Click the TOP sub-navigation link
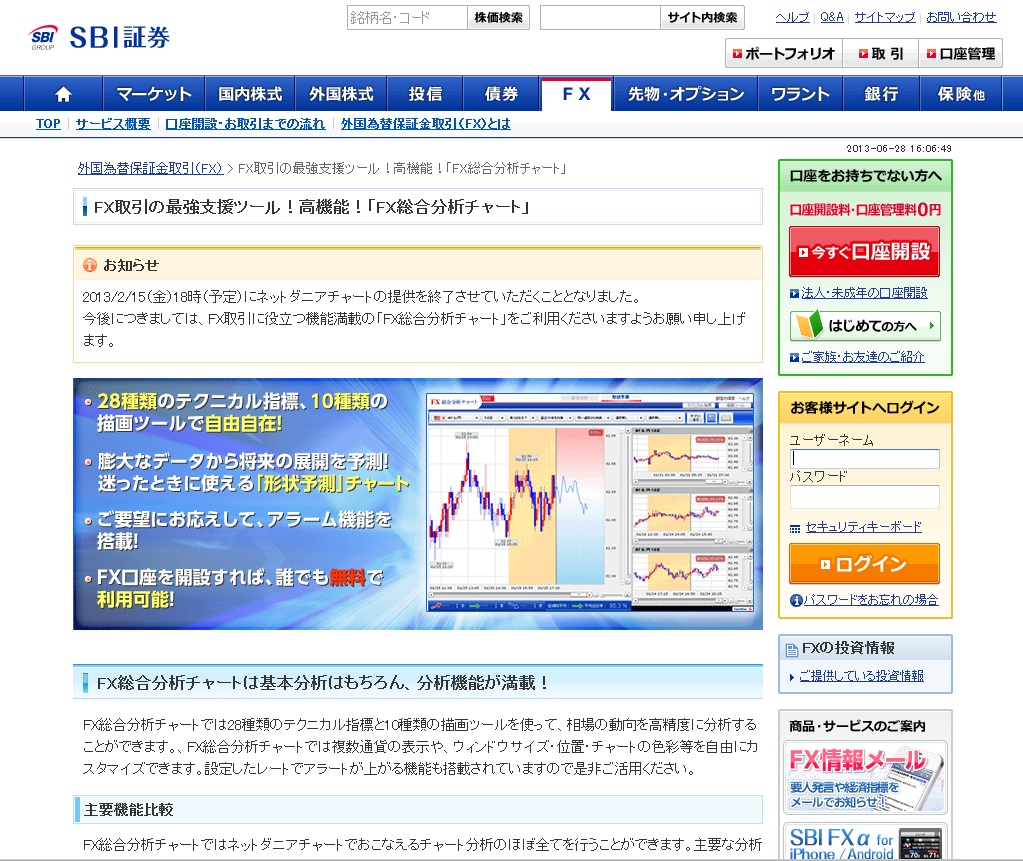 [48, 124]
